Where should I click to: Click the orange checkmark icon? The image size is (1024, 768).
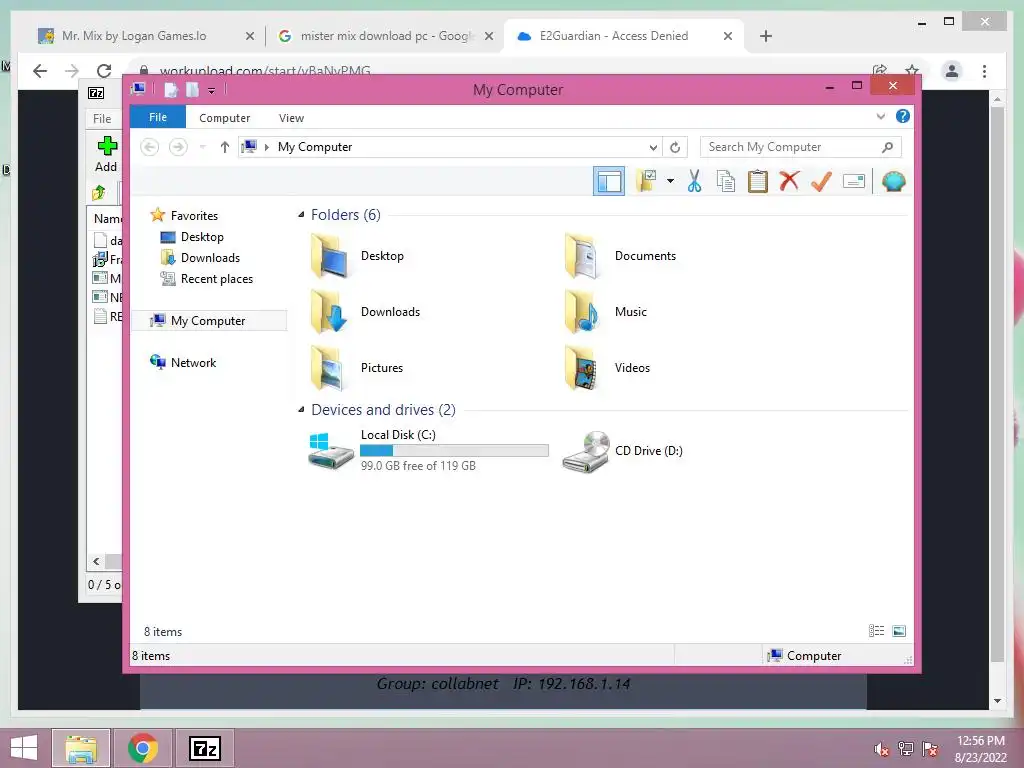pyautogui.click(x=821, y=181)
